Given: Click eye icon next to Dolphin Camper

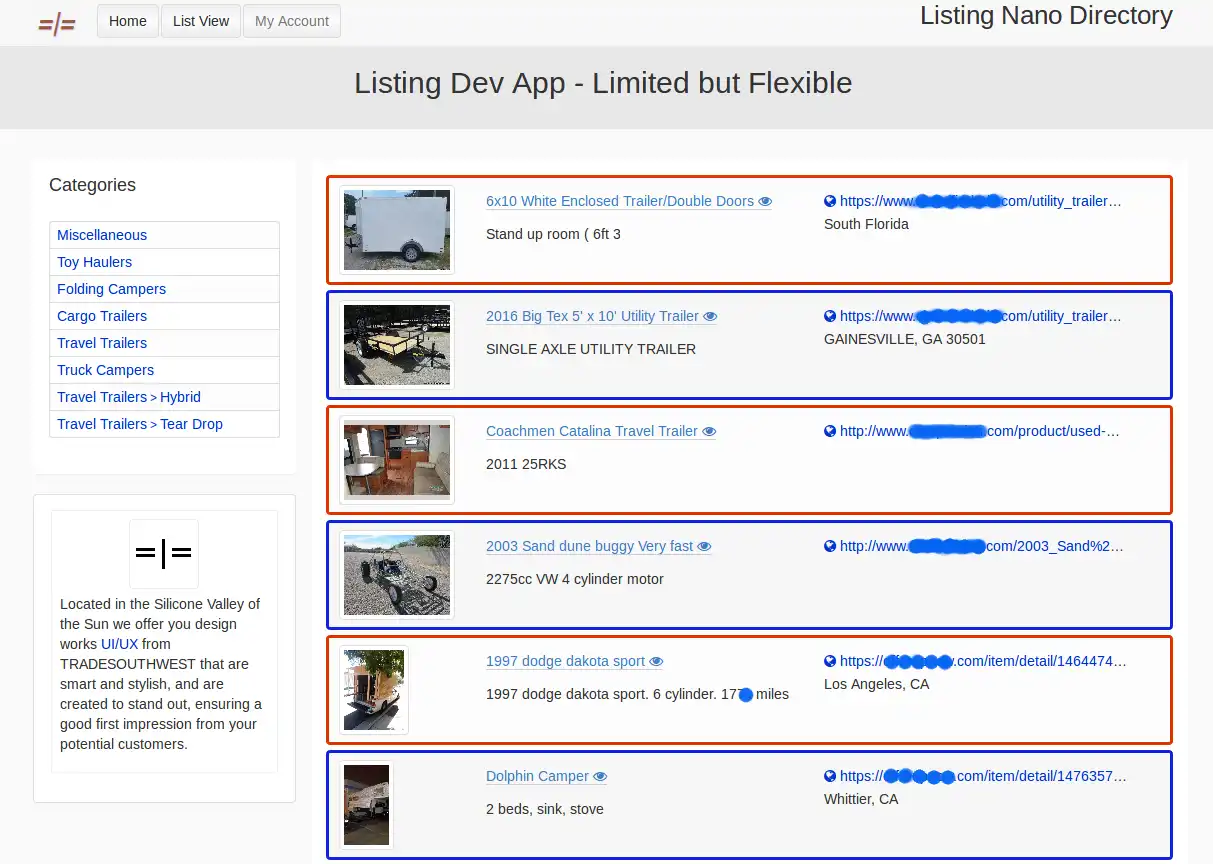Looking at the screenshot, I should coord(600,777).
